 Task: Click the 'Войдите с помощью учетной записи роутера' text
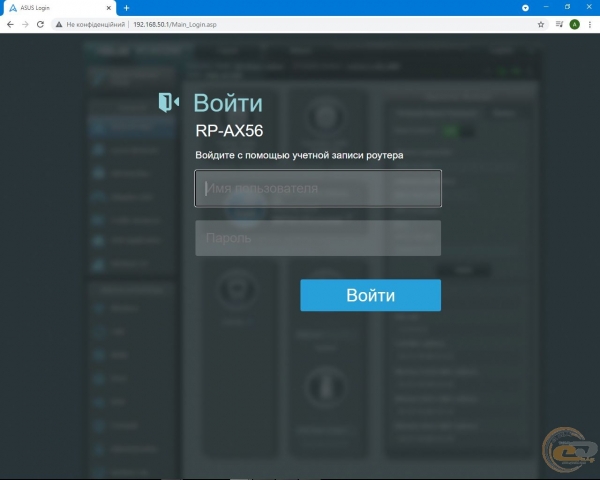pos(299,155)
